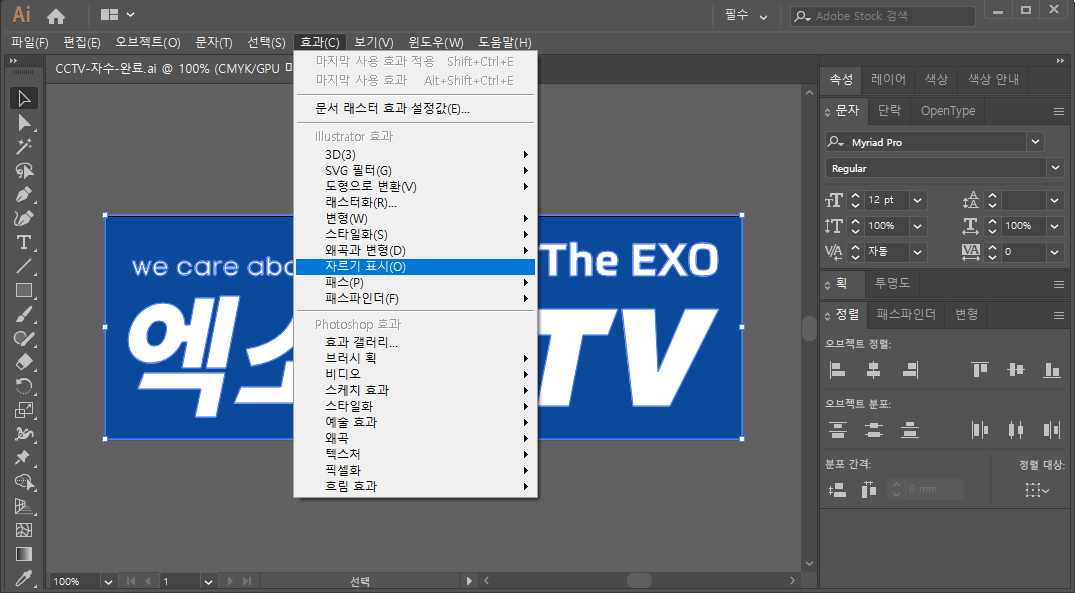
Task: Switch to the OpenType tab
Action: tap(947, 110)
